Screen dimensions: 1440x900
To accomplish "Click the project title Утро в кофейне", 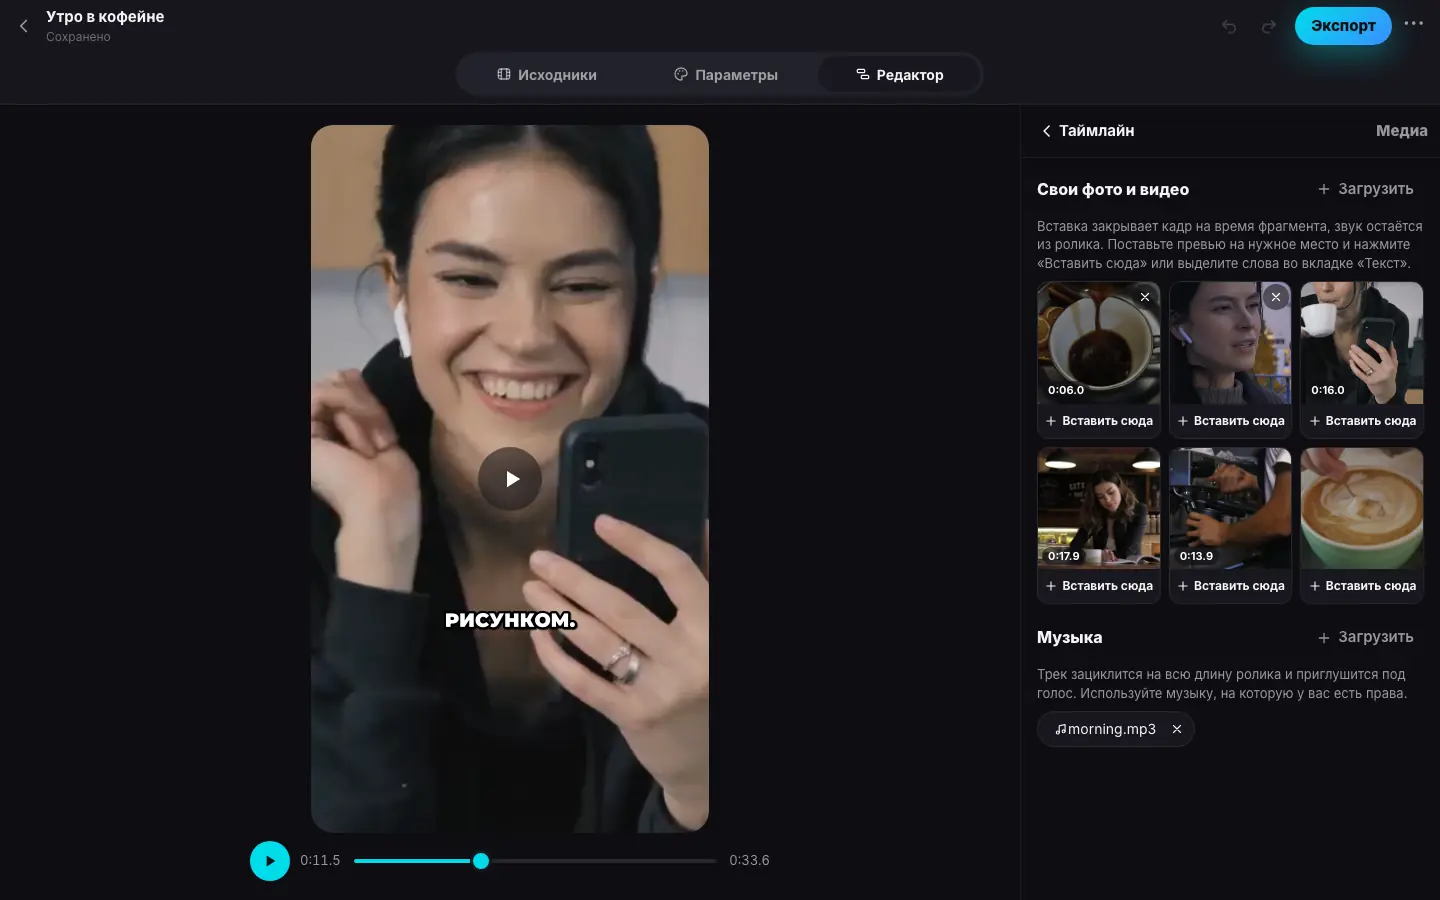I will pos(105,17).
